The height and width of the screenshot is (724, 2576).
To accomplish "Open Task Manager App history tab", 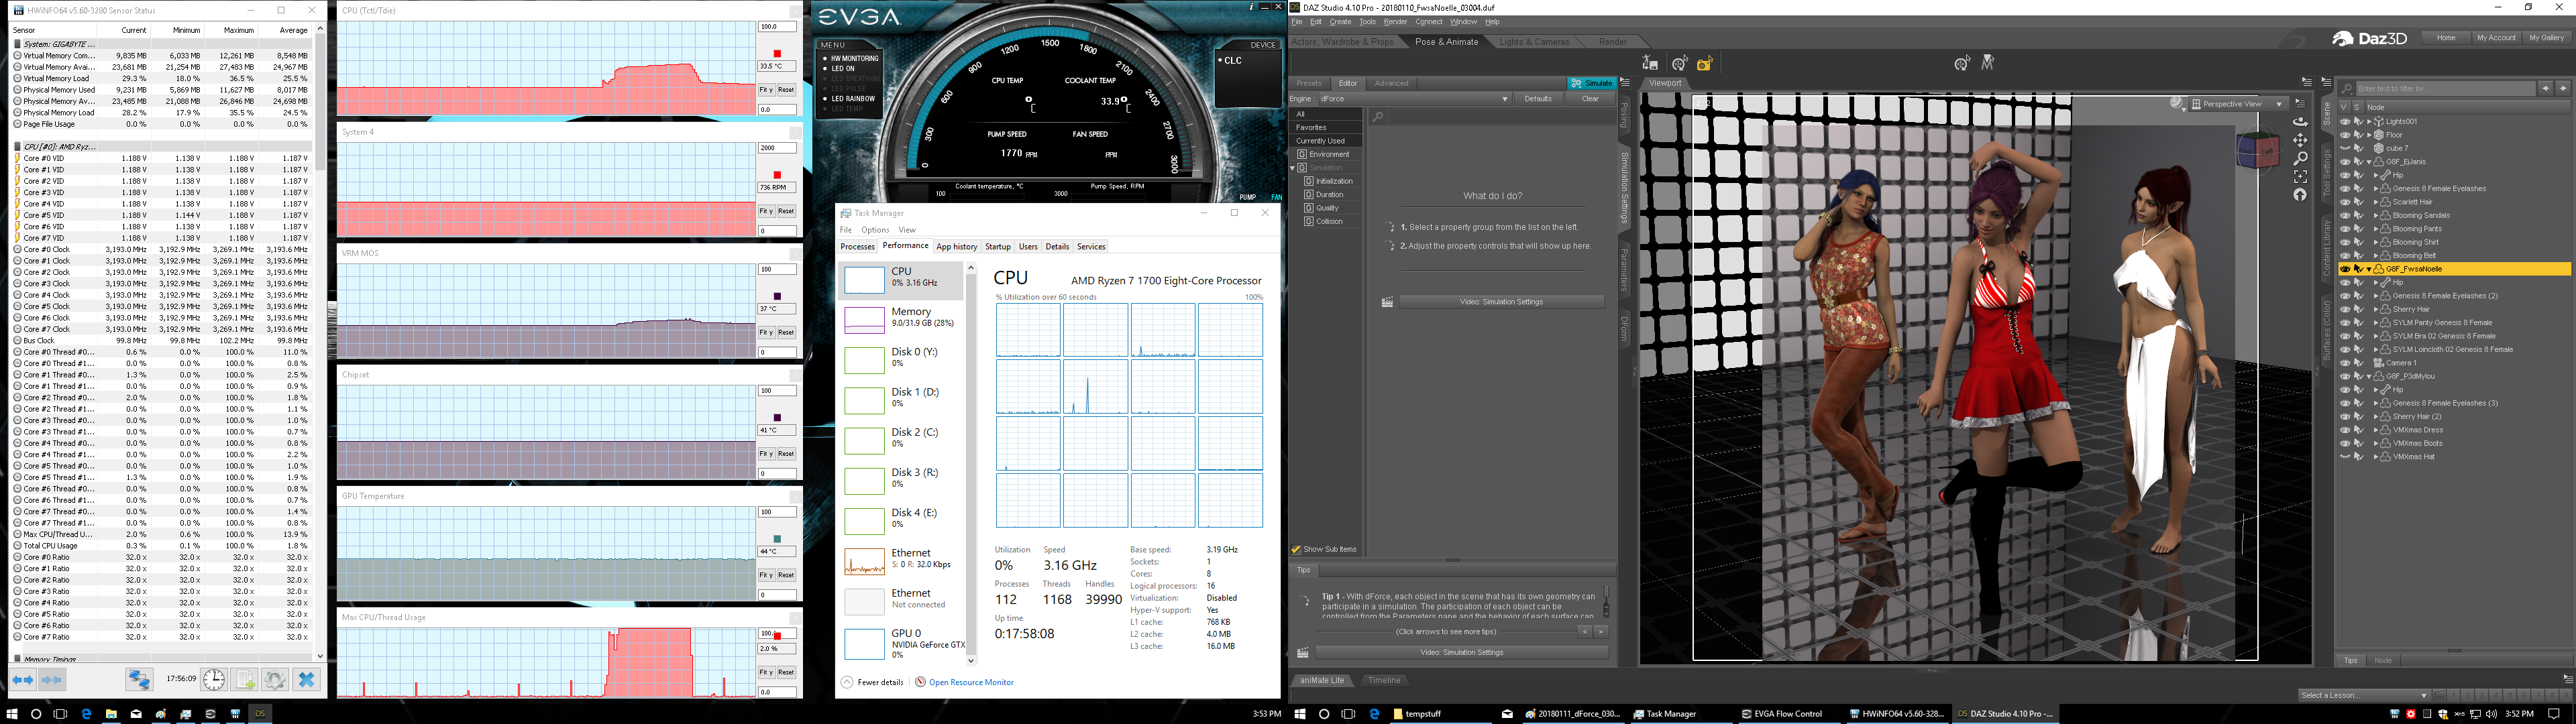I will [x=956, y=246].
